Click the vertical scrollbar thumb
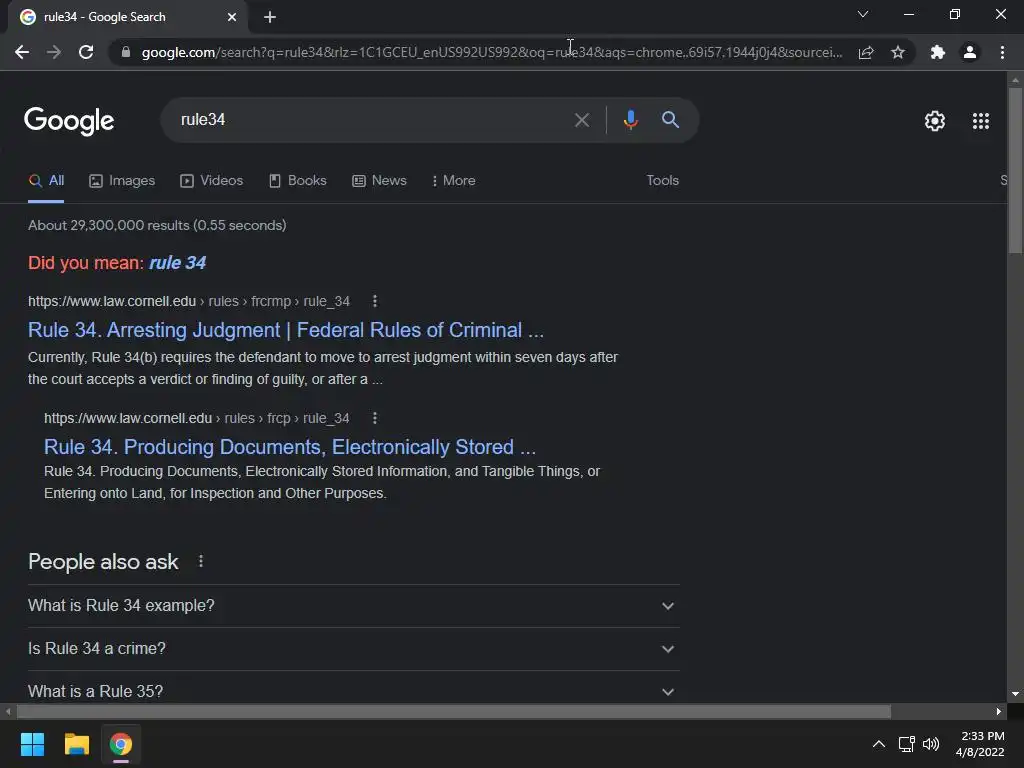 pyautogui.click(x=1015, y=170)
